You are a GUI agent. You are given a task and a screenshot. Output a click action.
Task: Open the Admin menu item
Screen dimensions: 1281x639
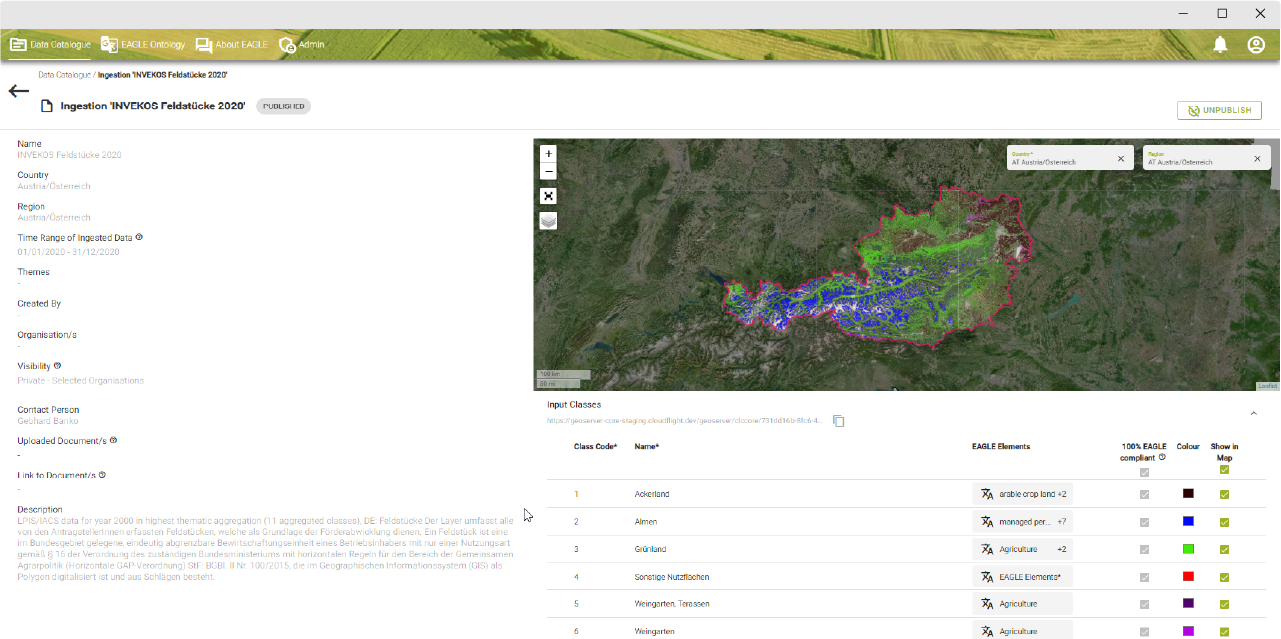point(301,45)
